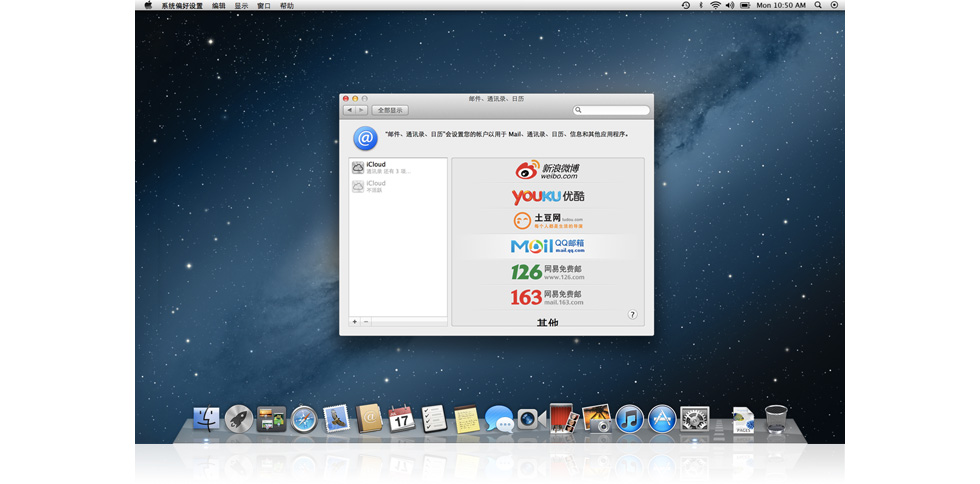
Task: Select the active iCloud account
Action: coord(397,167)
